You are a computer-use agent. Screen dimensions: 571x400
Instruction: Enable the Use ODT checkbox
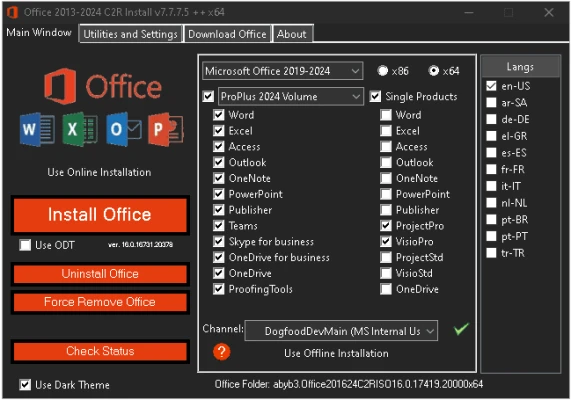(x=25, y=245)
